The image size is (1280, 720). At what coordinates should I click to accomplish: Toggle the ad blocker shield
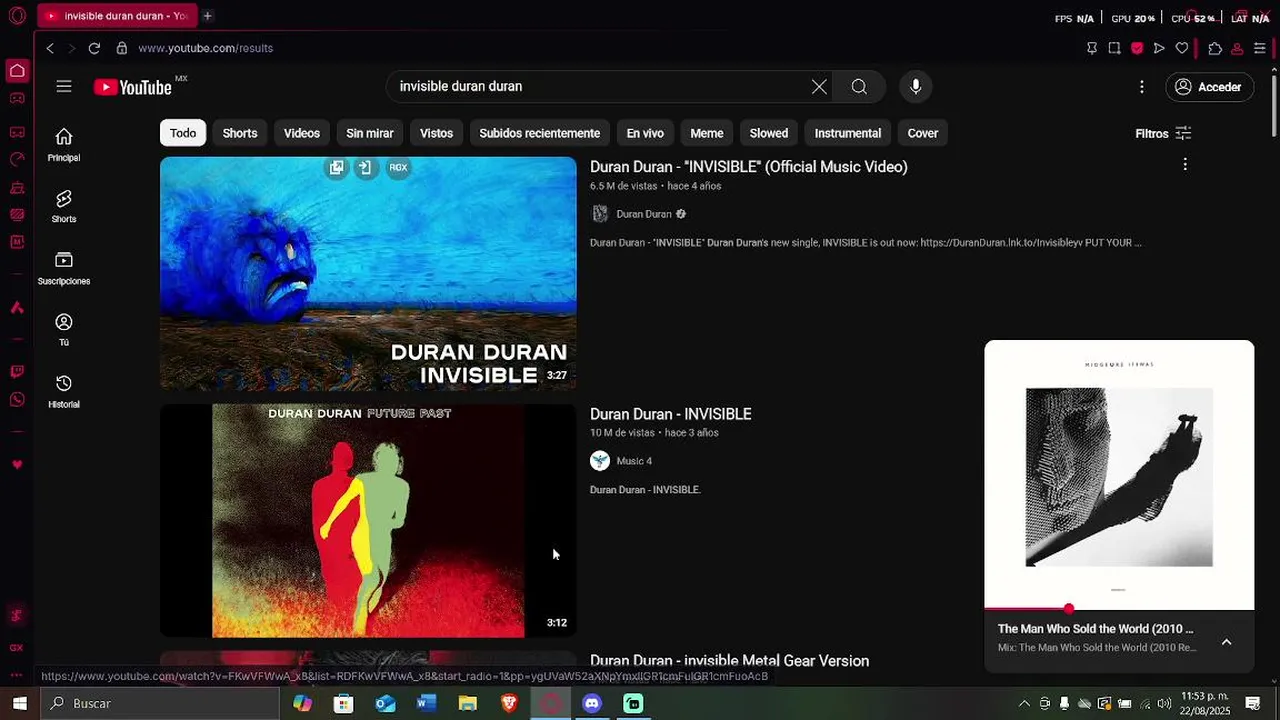[1137, 48]
